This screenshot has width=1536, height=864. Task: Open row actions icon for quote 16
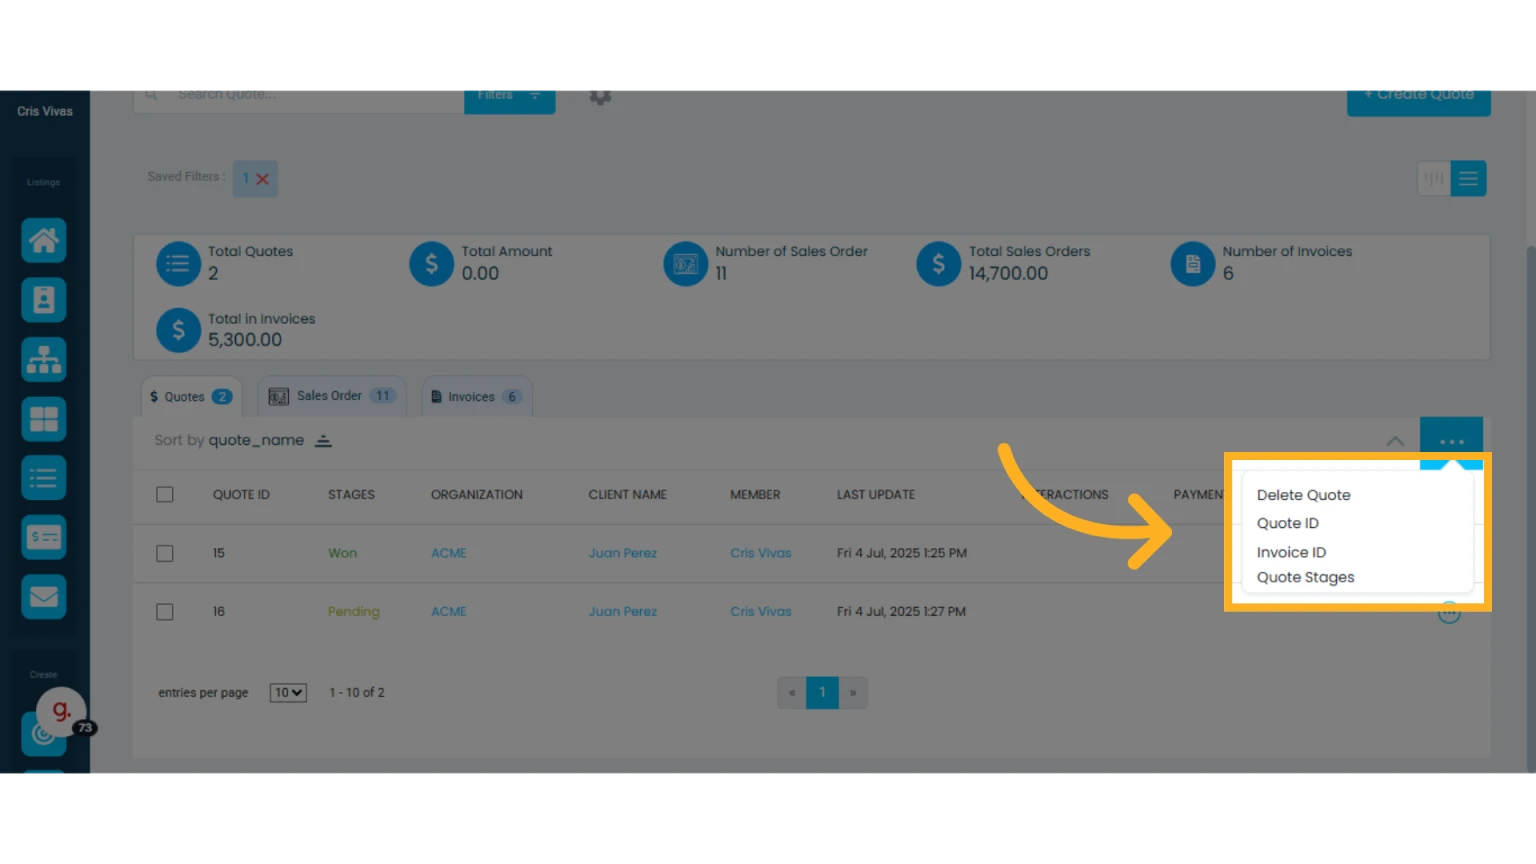coord(1449,613)
